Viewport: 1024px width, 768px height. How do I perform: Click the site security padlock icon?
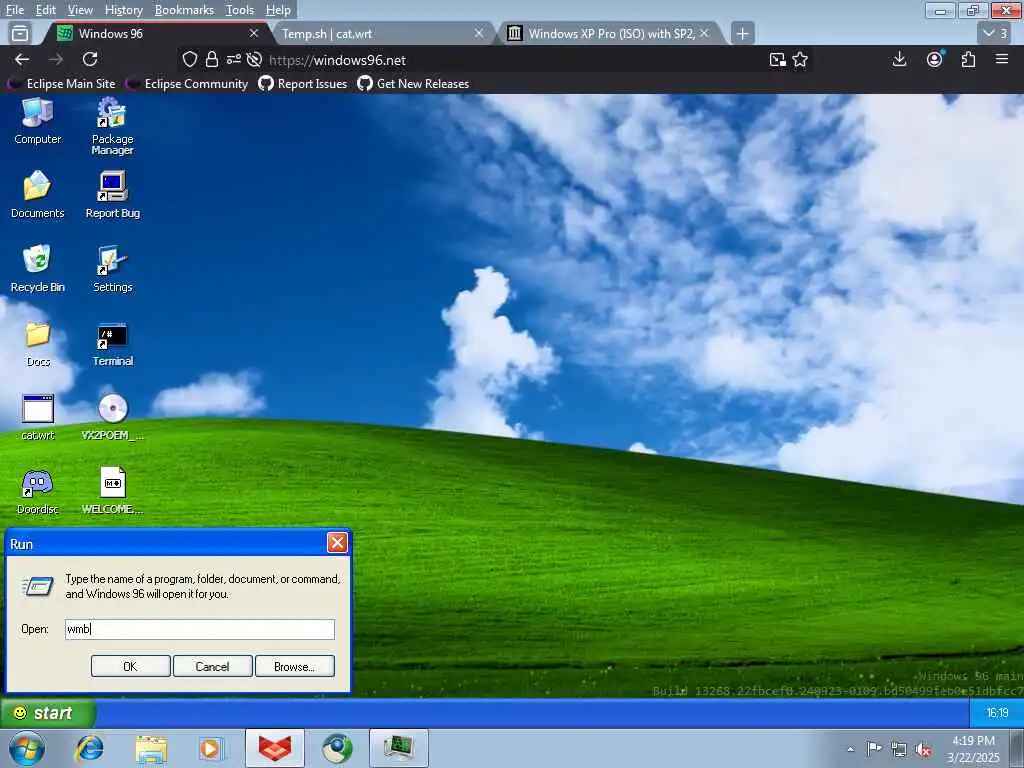point(212,59)
